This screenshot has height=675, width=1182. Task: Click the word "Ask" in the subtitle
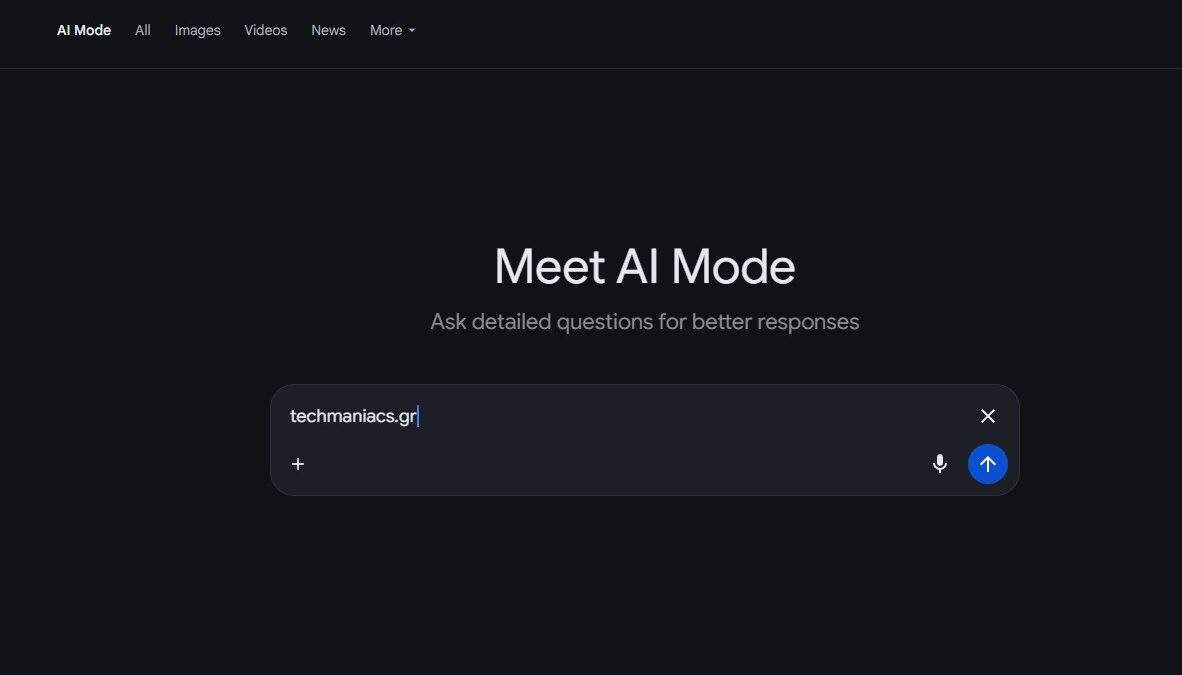point(448,322)
